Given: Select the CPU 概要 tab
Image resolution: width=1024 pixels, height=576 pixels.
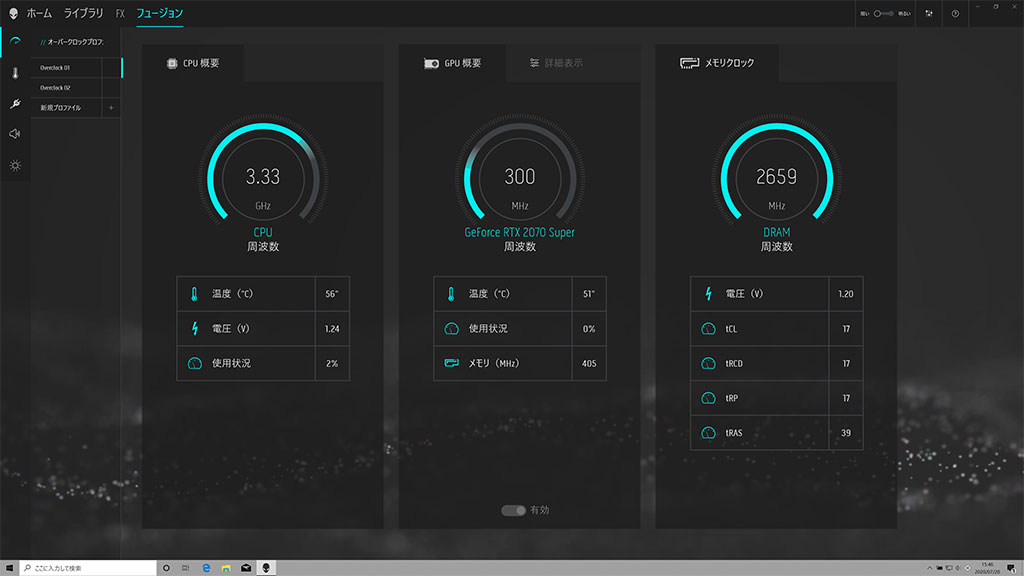Looking at the screenshot, I should click(x=193, y=63).
